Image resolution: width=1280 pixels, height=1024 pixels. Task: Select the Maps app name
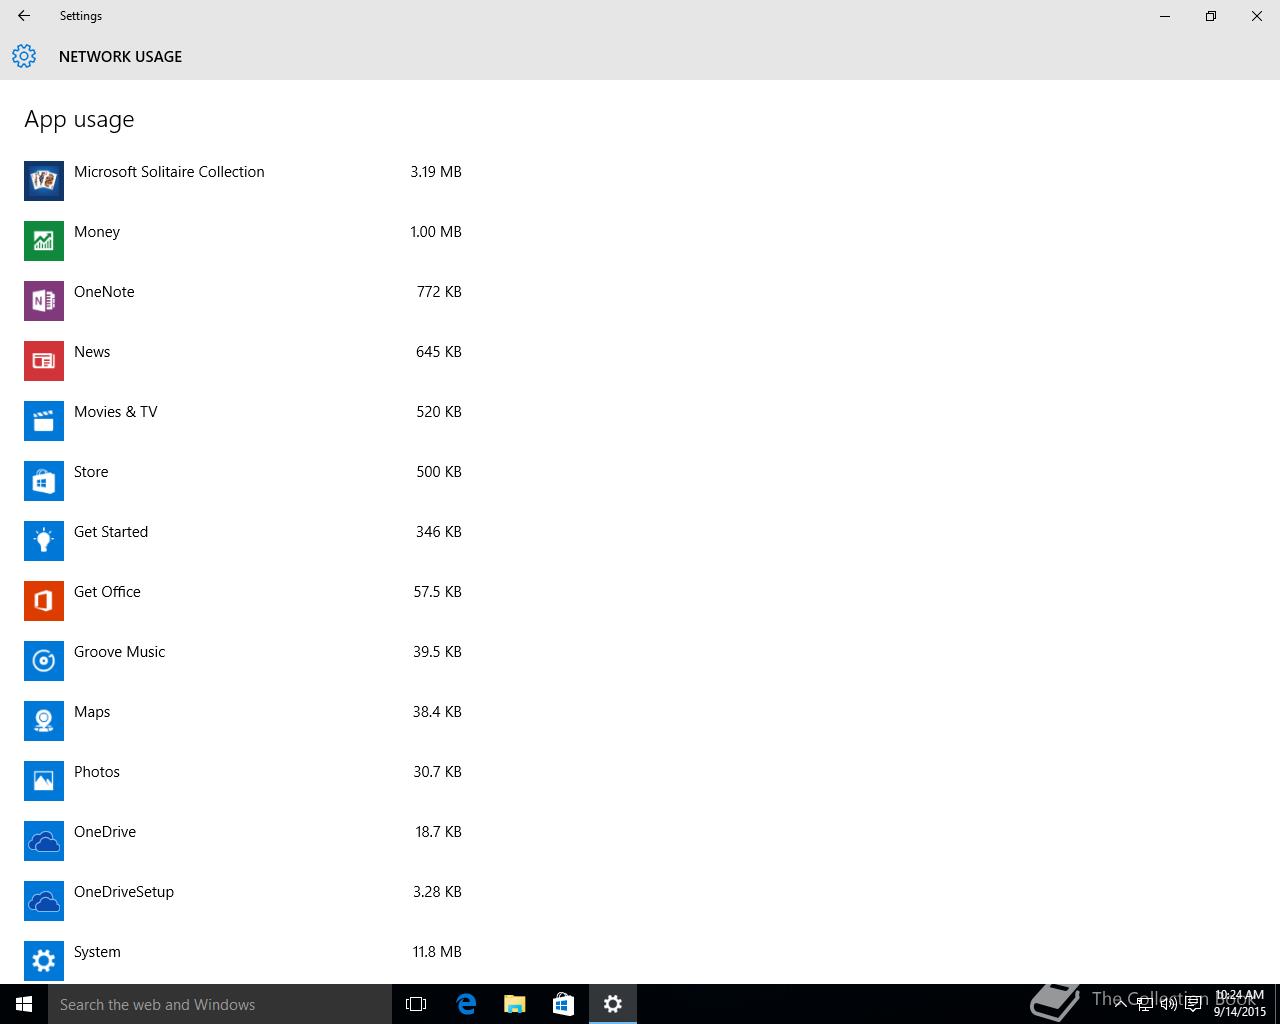92,712
